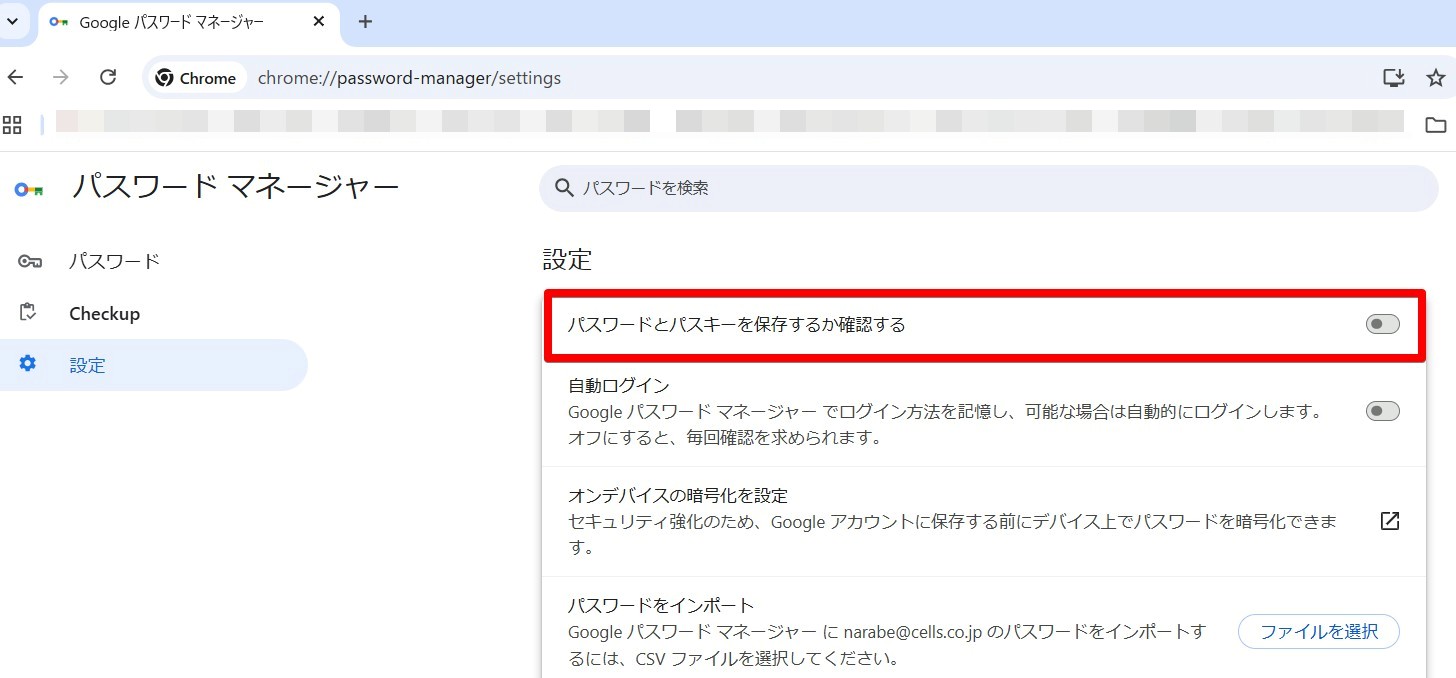Click the install/cast screen icon in the address bar
The width and height of the screenshot is (1456, 678).
point(1394,78)
